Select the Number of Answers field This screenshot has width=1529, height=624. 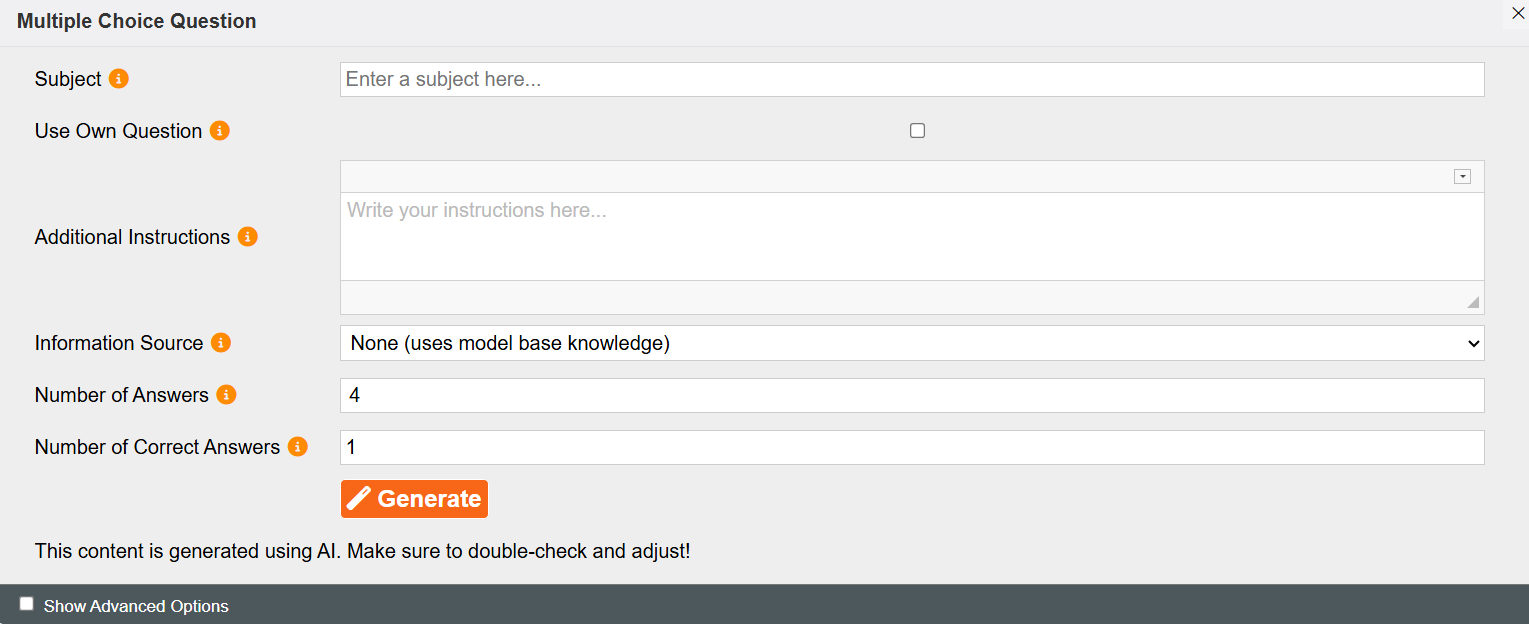click(x=912, y=395)
